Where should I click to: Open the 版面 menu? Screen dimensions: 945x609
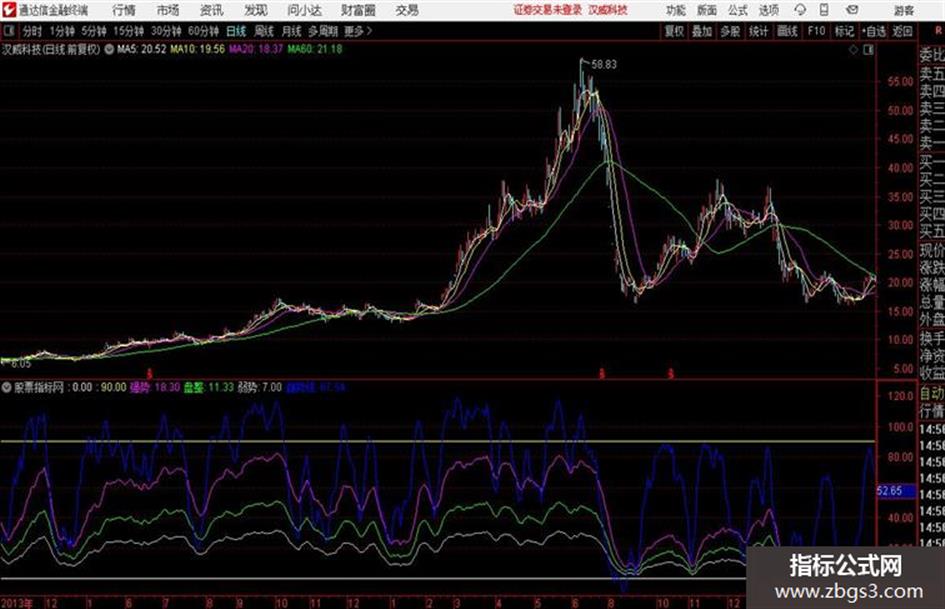707,10
